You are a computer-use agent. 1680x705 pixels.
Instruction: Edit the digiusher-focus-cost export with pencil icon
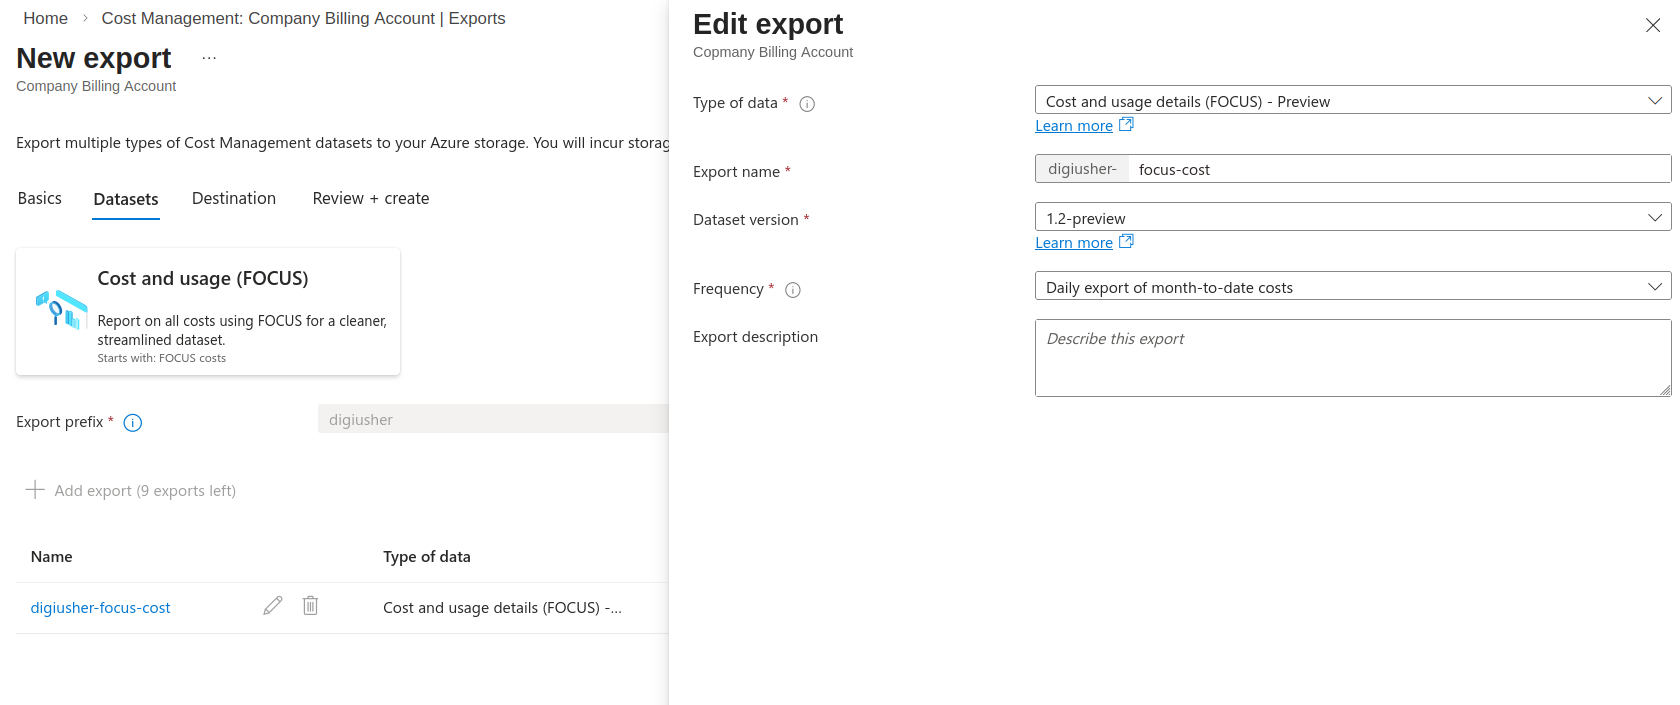[x=273, y=606]
